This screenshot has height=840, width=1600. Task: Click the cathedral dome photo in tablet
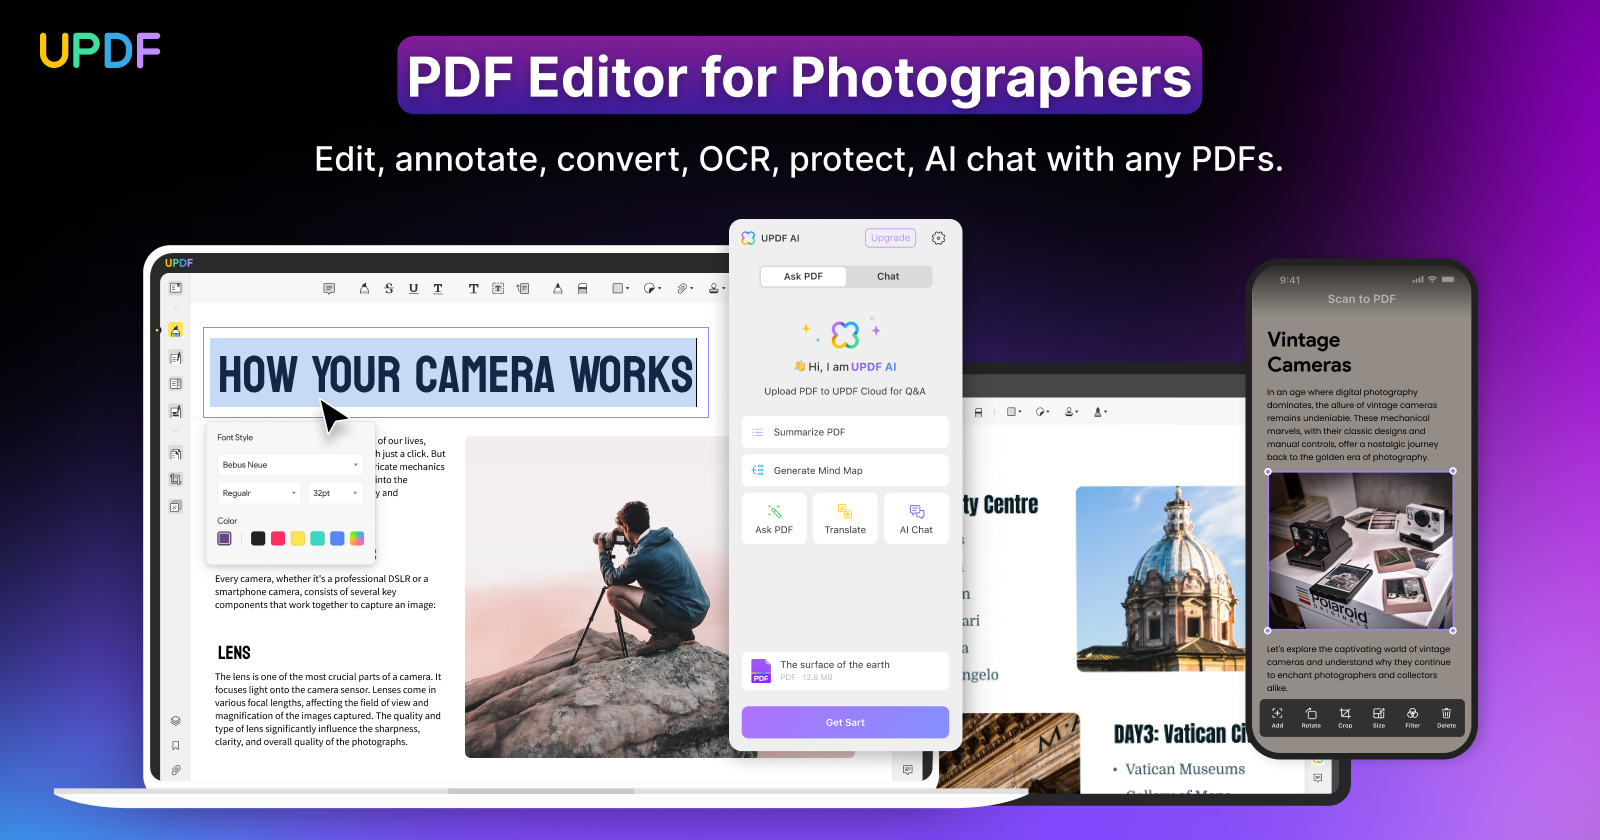pyautogui.click(x=1162, y=579)
